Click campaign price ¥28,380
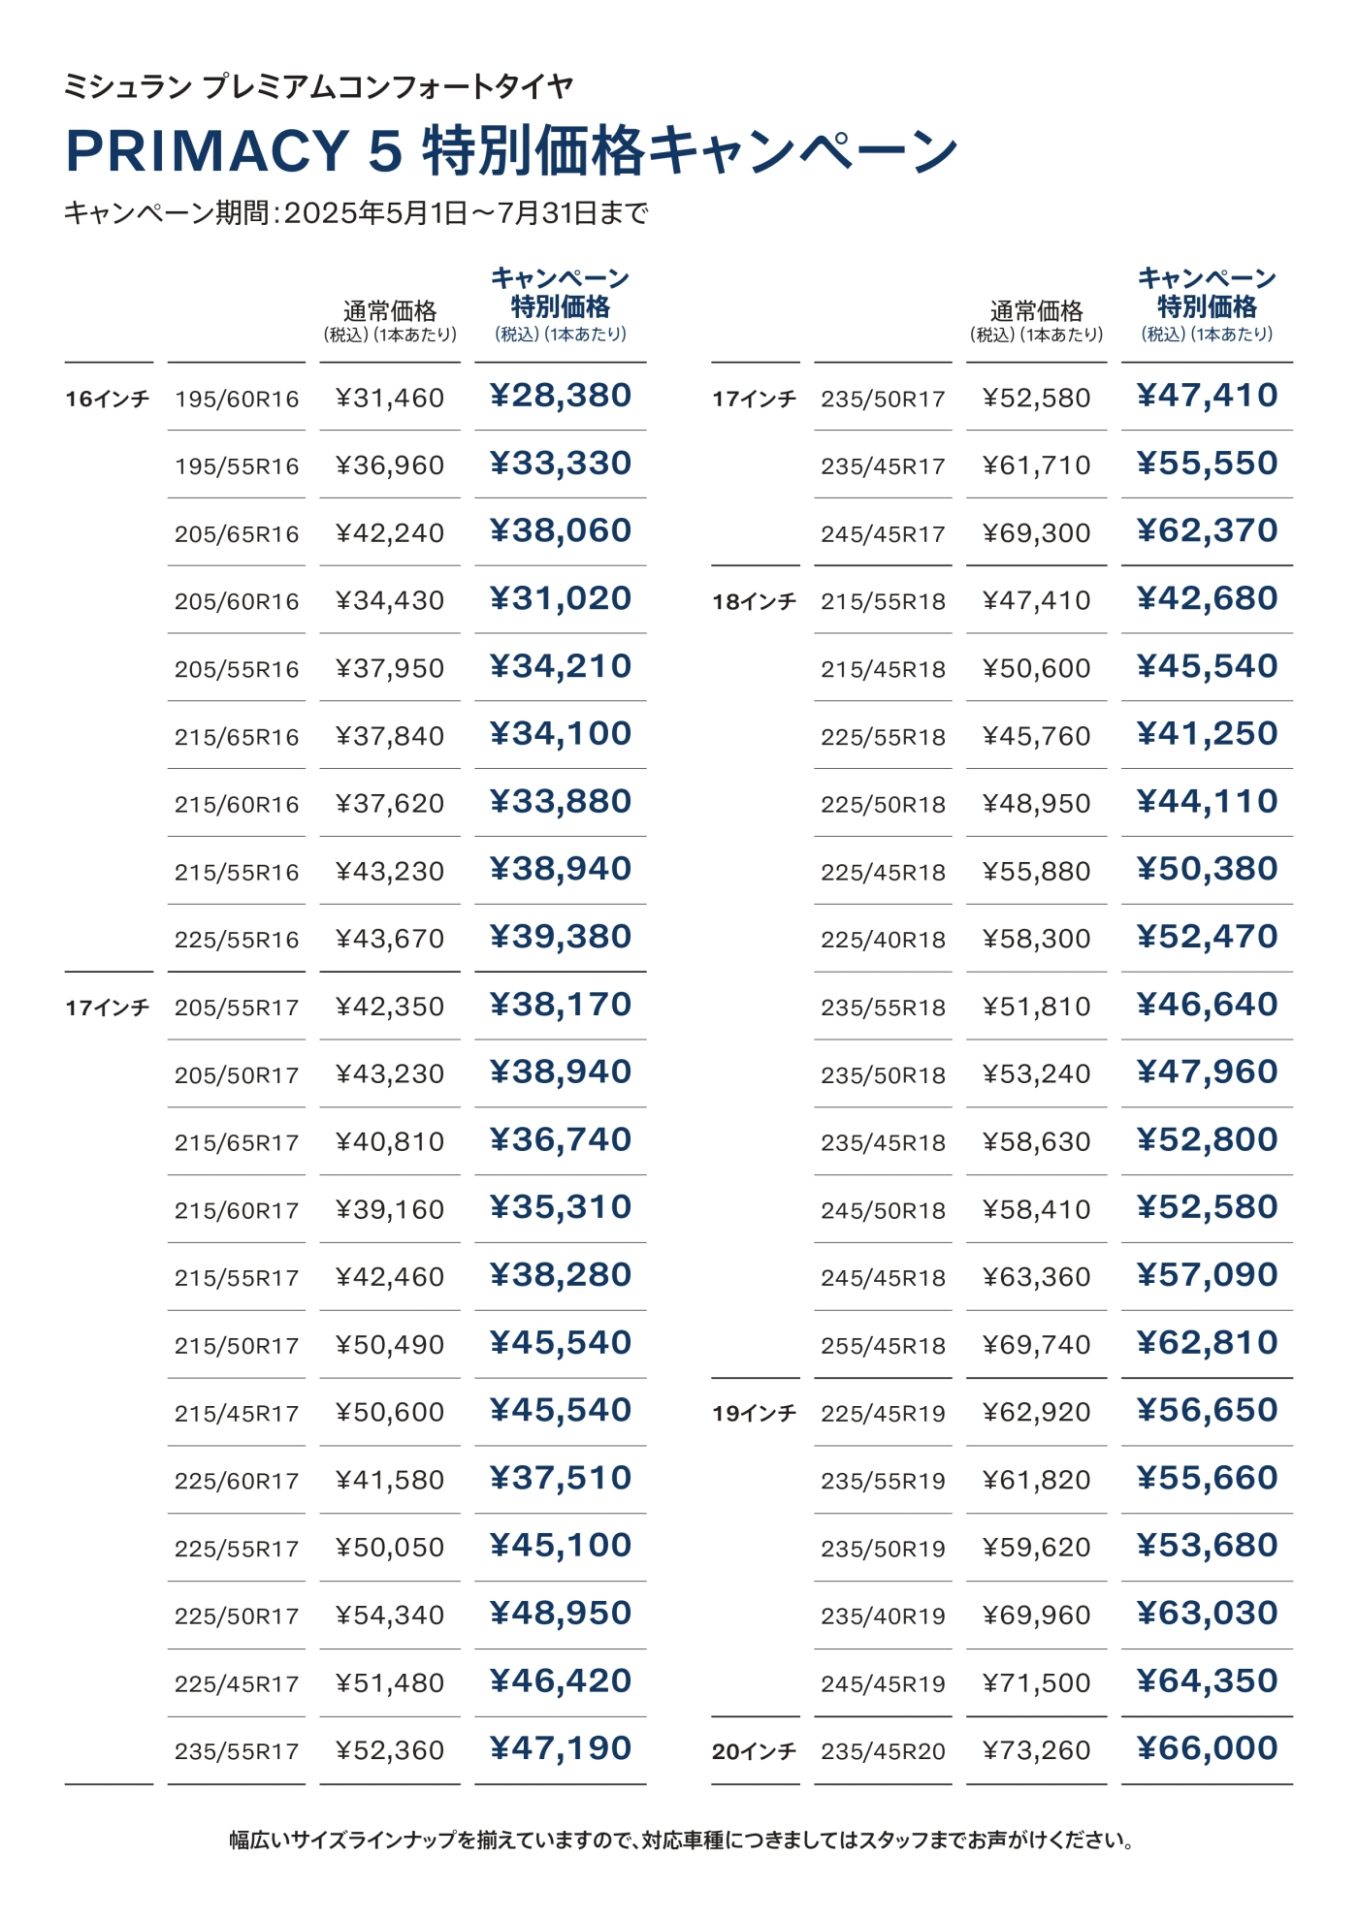 (560, 396)
